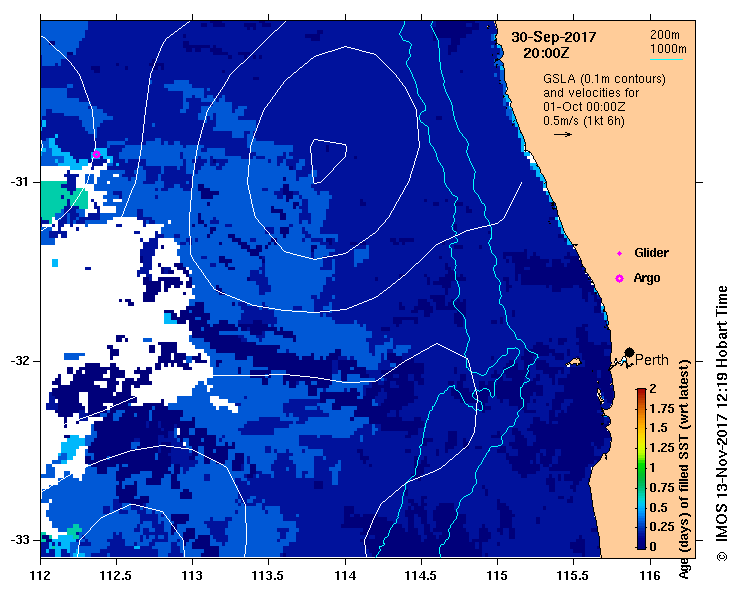This screenshot has height=592, width=739.
Task: Click the small island west of Perth
Action: [x=574, y=362]
